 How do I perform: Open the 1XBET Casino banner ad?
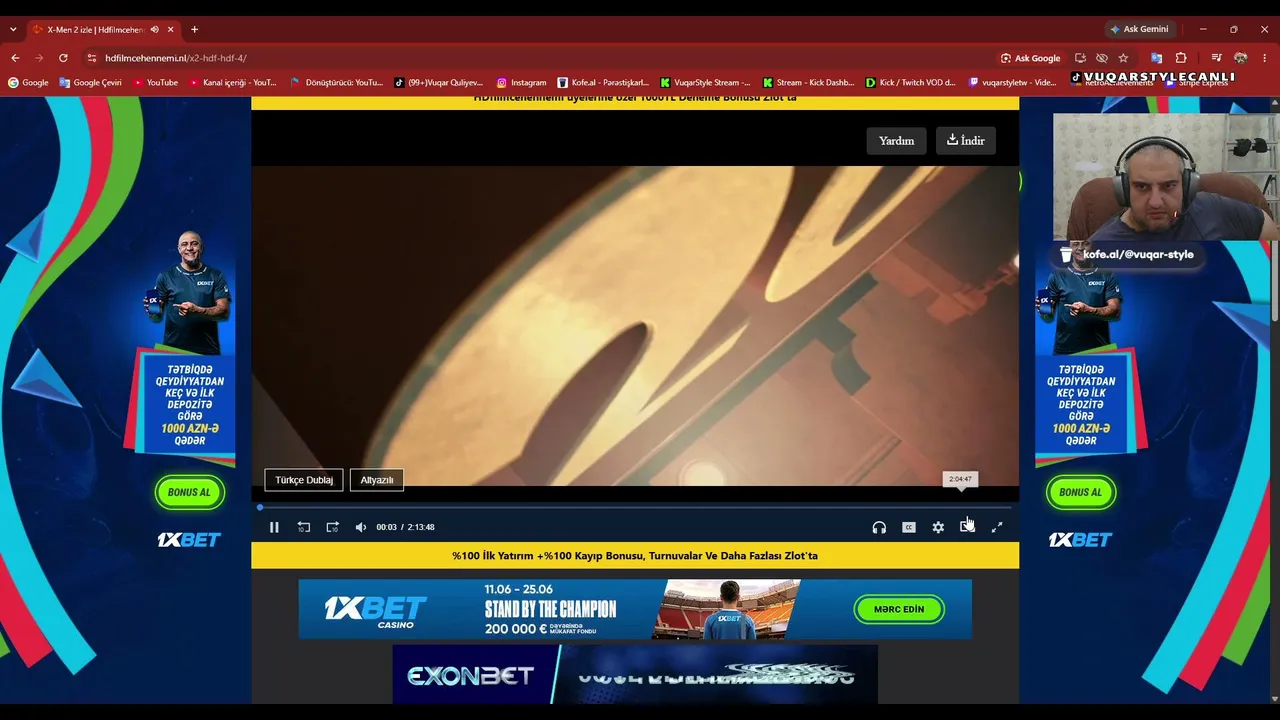(635, 609)
